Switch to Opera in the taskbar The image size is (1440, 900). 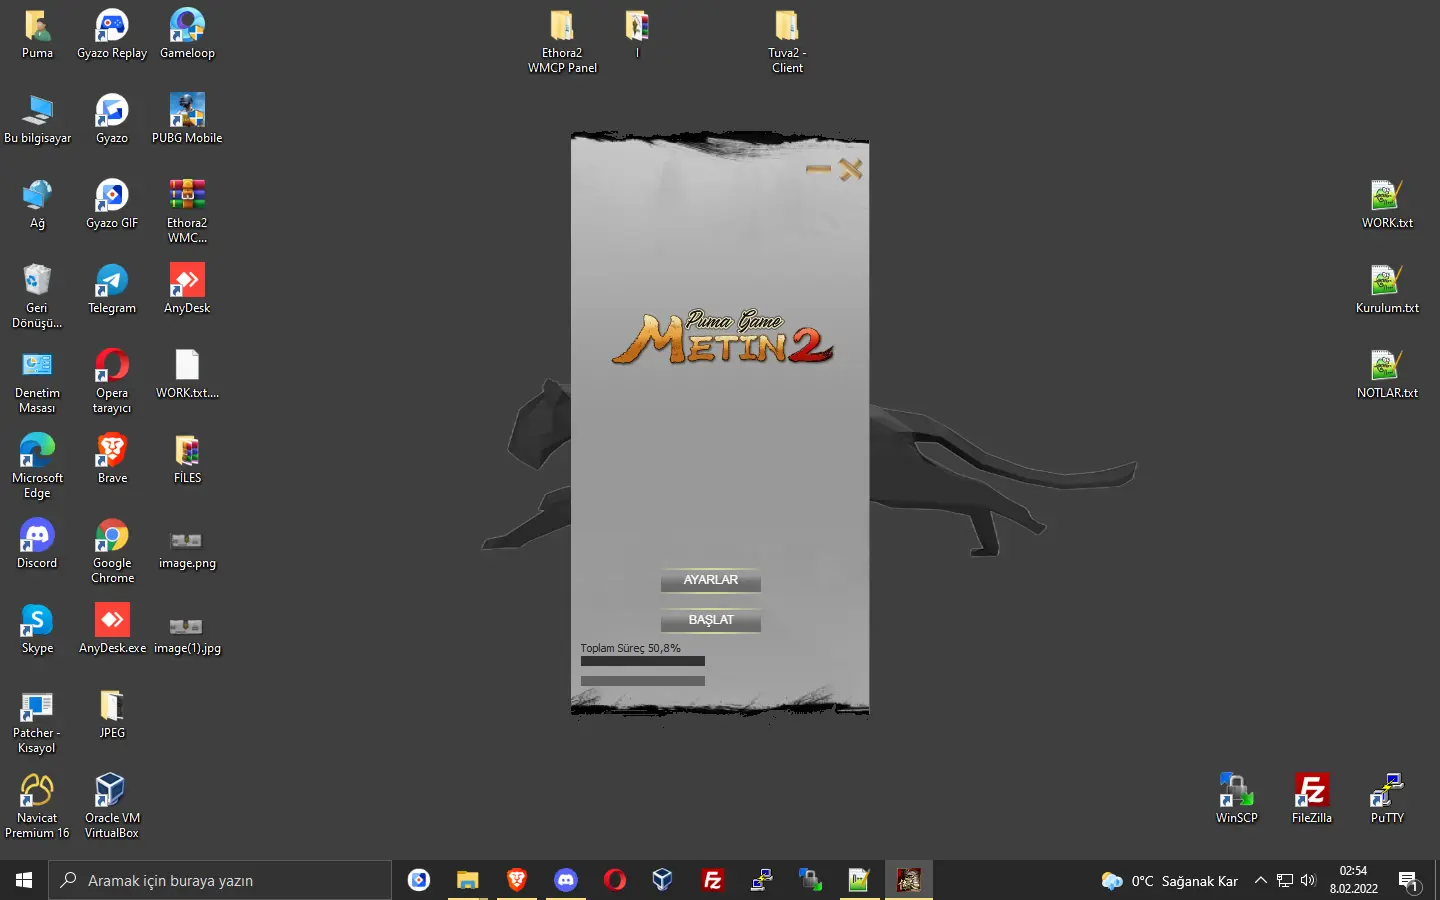(615, 880)
